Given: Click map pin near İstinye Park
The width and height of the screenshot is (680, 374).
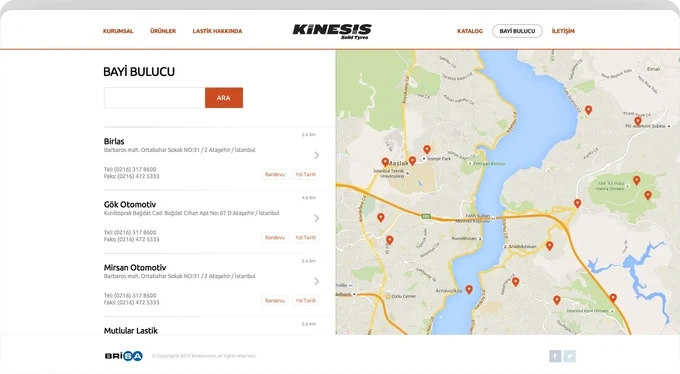Looking at the screenshot, I should pyautogui.click(x=427, y=150).
